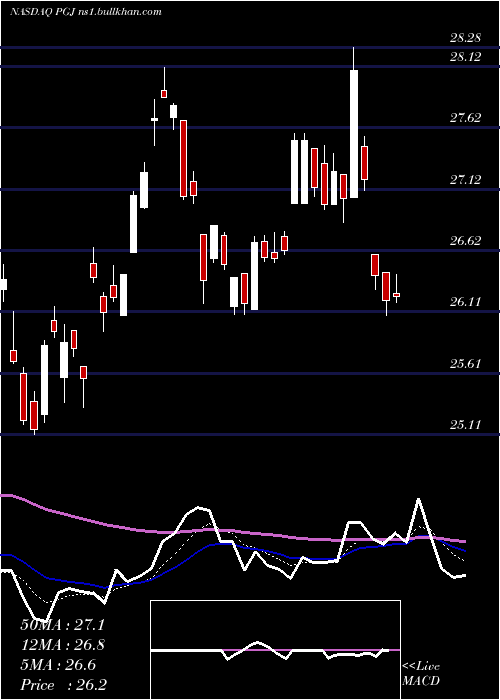Select the 28.12 price level label
Screen dimensions: 500x700
pos(465,57)
